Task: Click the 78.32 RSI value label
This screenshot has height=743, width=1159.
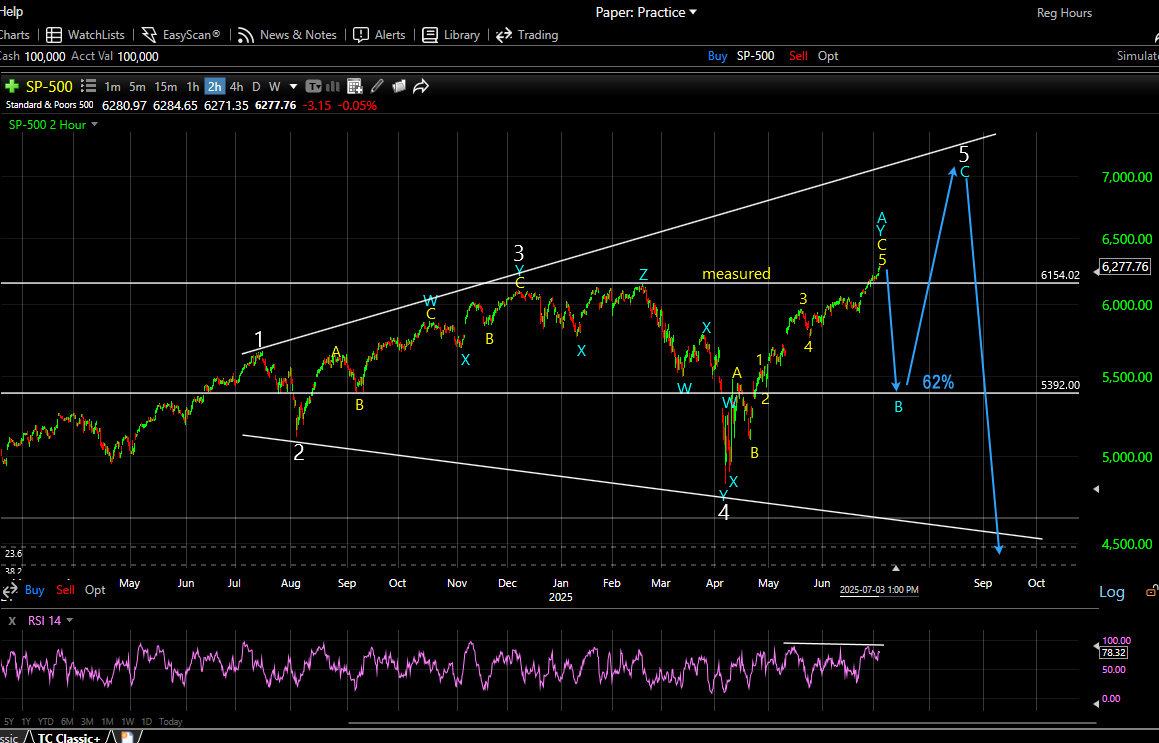Action: 1113,653
